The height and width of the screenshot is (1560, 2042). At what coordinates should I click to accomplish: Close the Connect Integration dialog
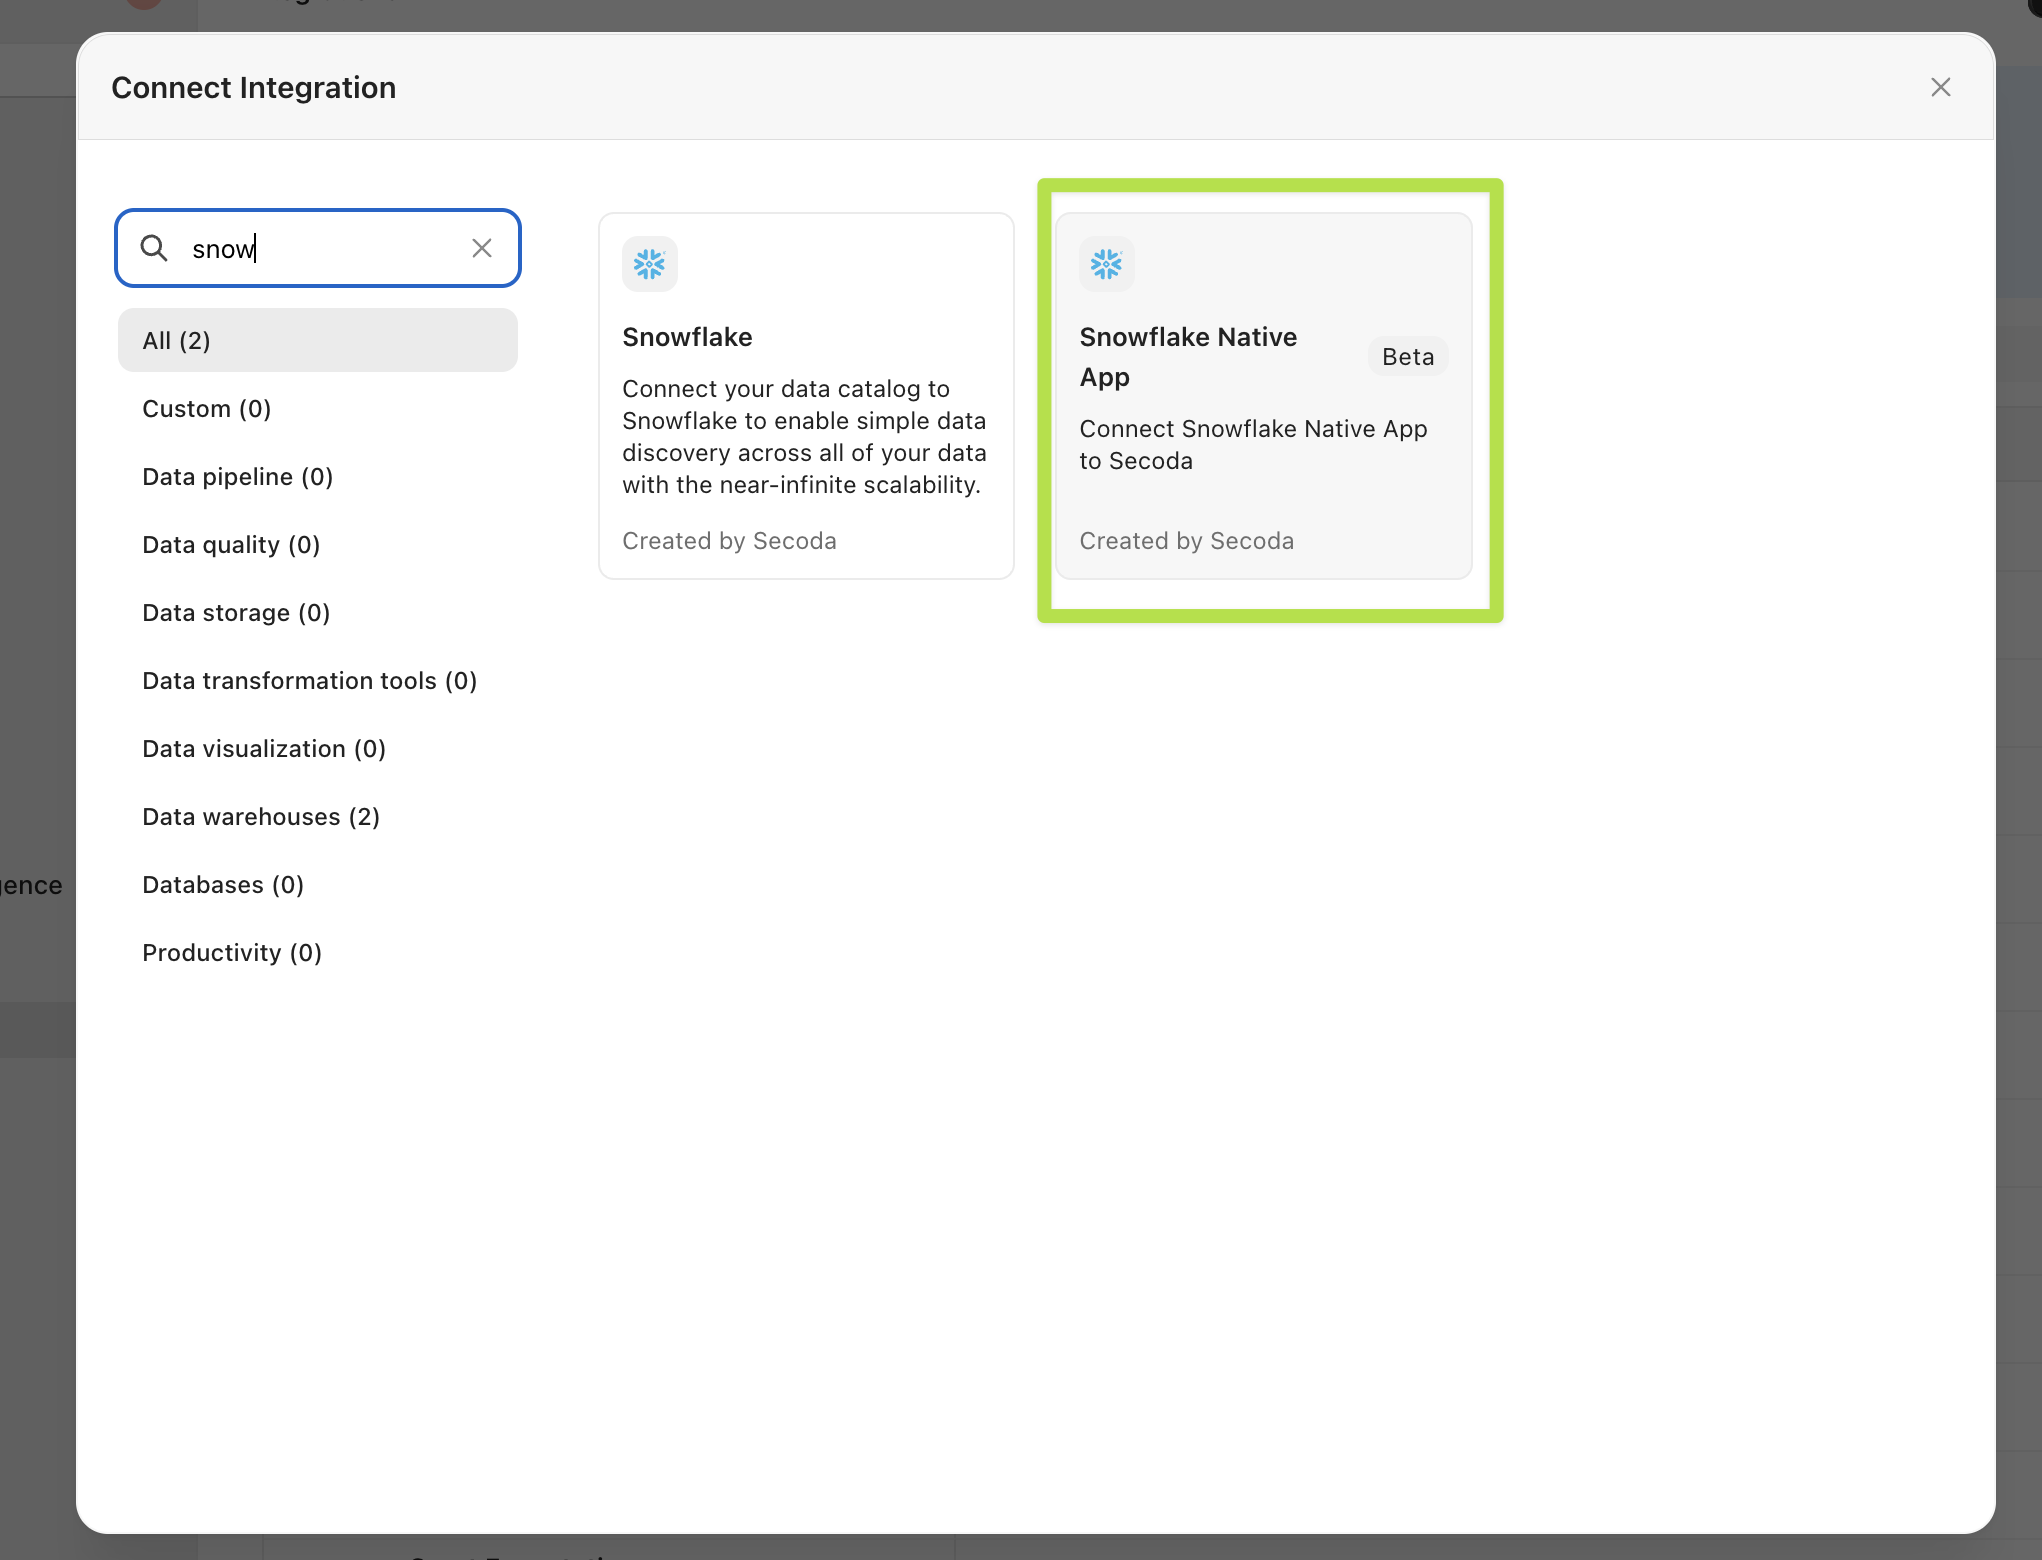[x=1940, y=87]
